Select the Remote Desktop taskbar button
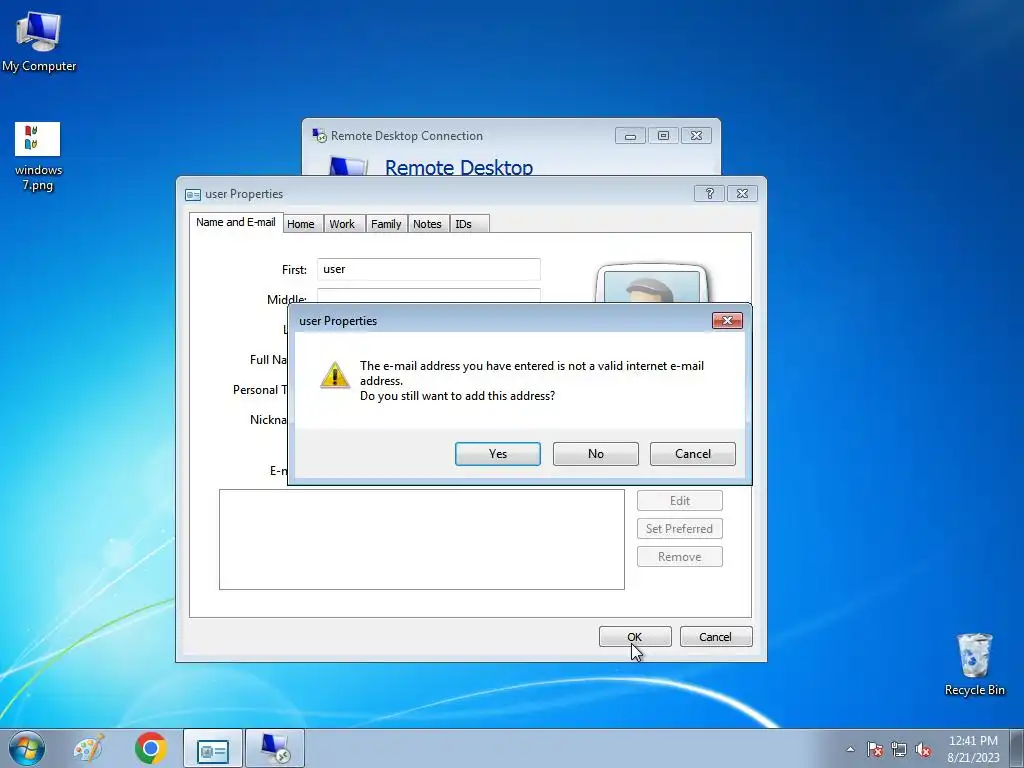The width and height of the screenshot is (1024, 768). 275,748
